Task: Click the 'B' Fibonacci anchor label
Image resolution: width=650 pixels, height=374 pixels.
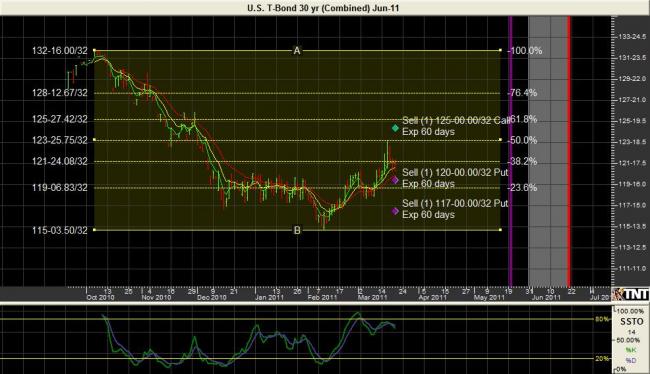Action: pos(297,230)
